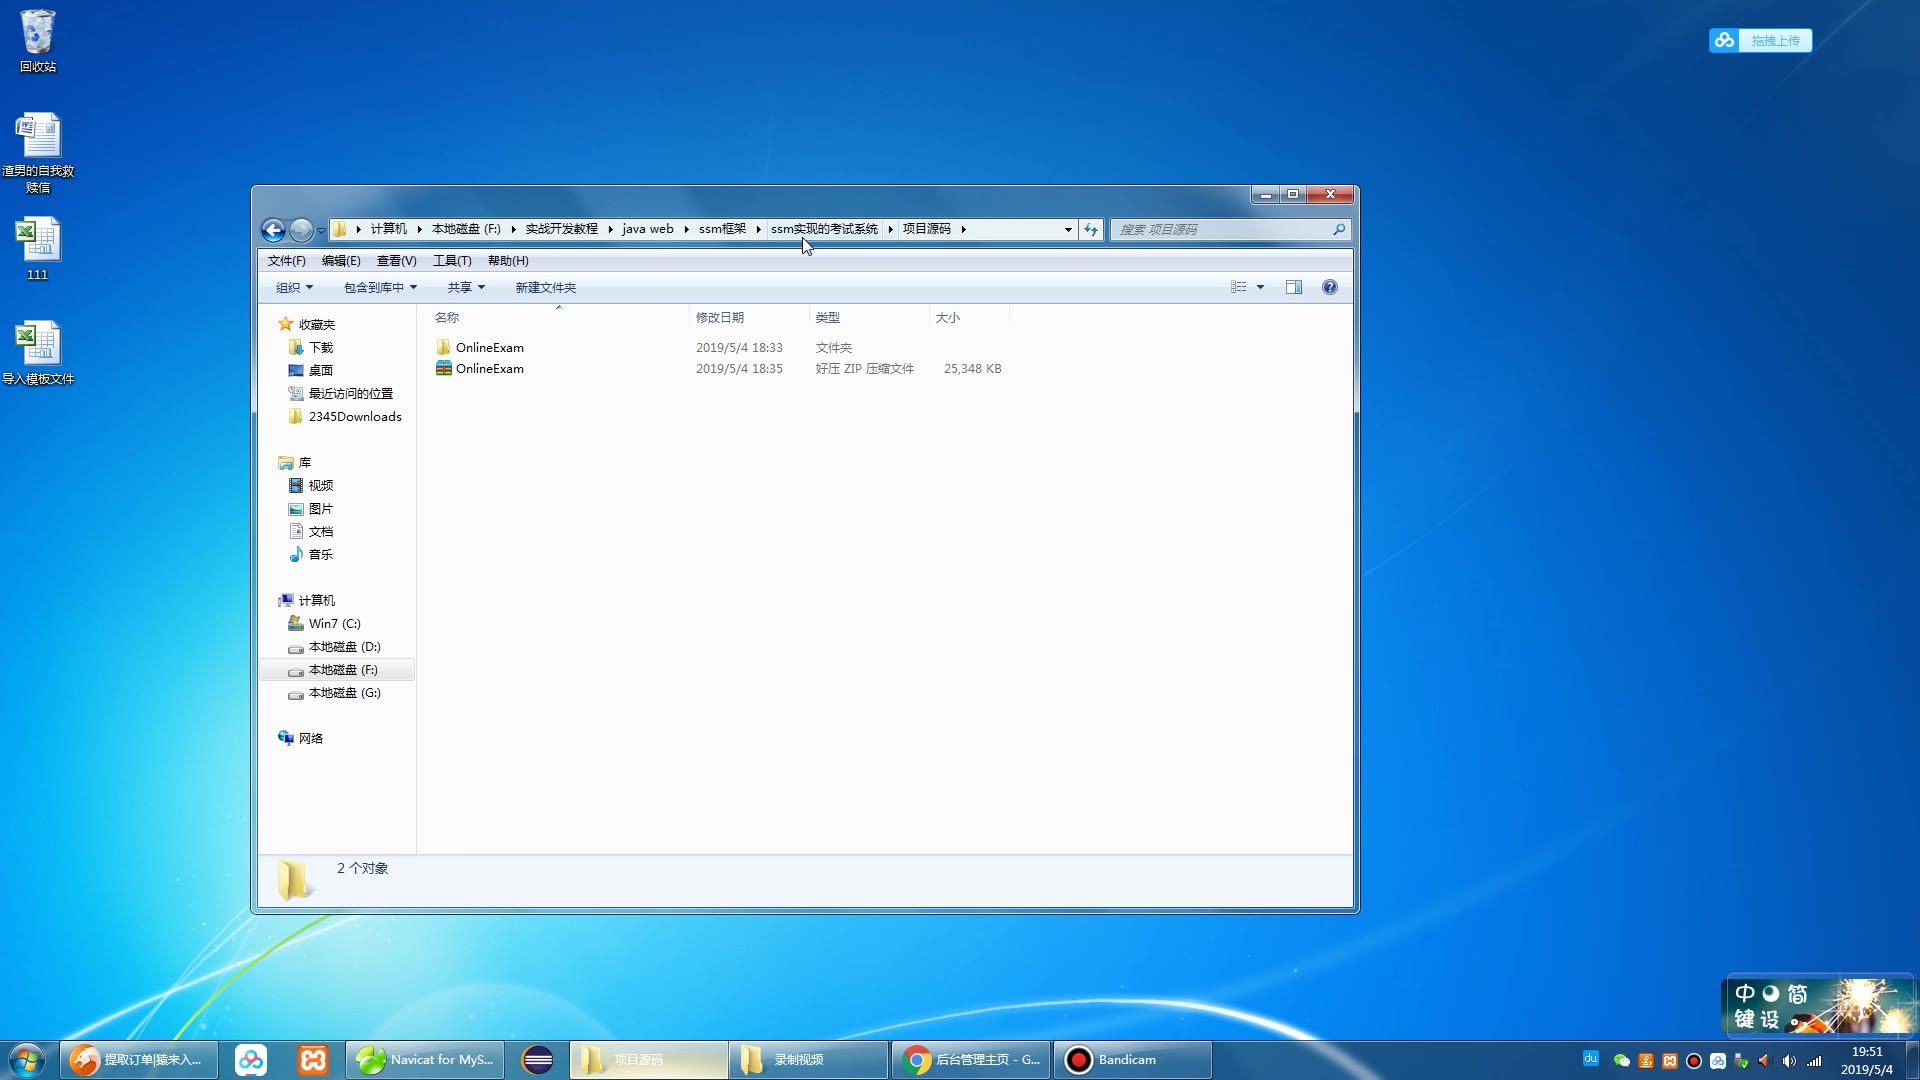
Task: Select the 渣男的自我救赎信 Word document icon
Action: [38, 153]
